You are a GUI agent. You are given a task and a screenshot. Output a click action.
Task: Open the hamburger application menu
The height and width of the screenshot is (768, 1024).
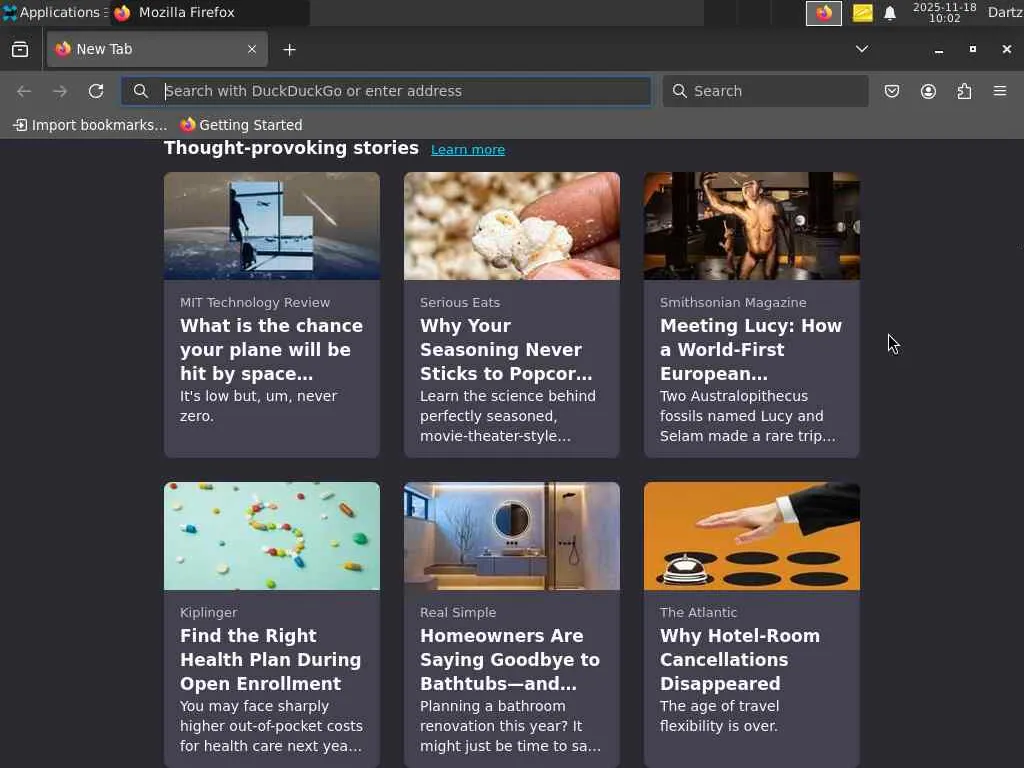[1000, 91]
